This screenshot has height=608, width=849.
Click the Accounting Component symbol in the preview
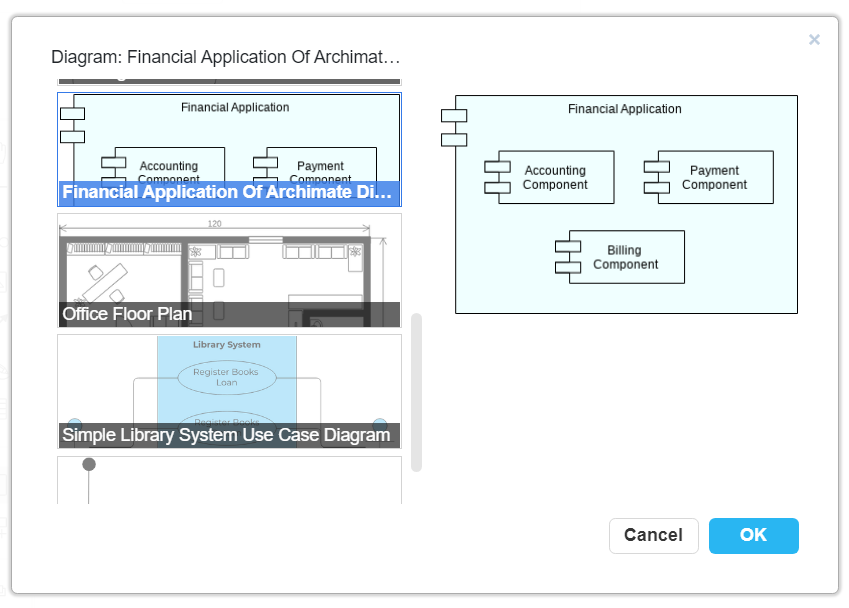(498, 177)
